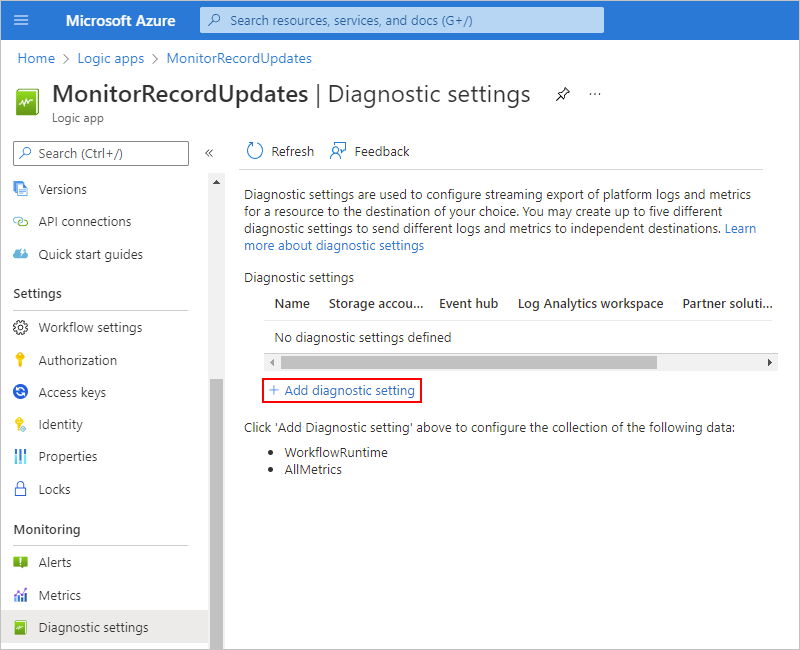Click the MonitorRecordUpdates logic app icon

[x=27, y=102]
